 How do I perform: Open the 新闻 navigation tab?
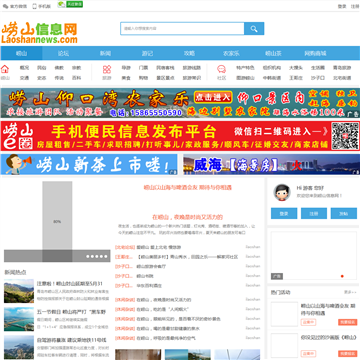(105, 53)
